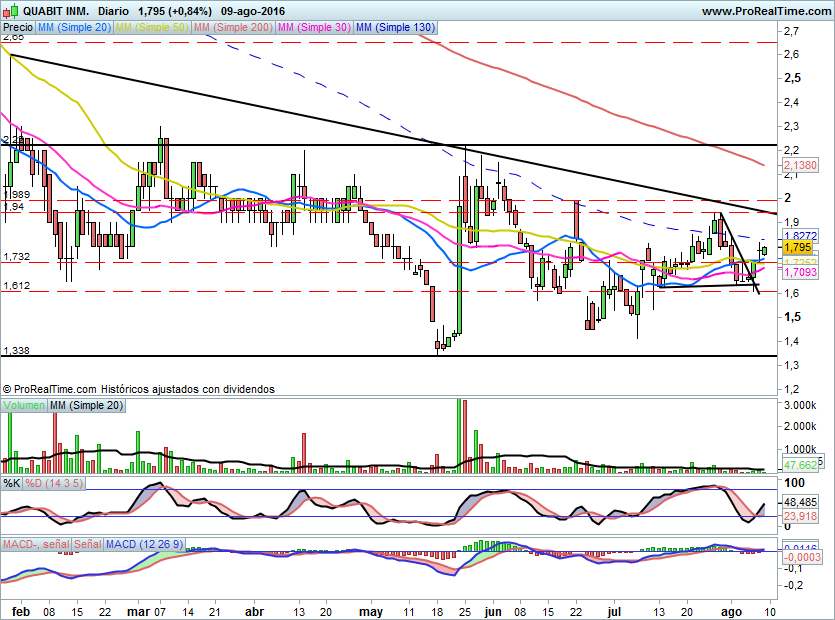Click the 2.000k volume axis value

coord(800,426)
